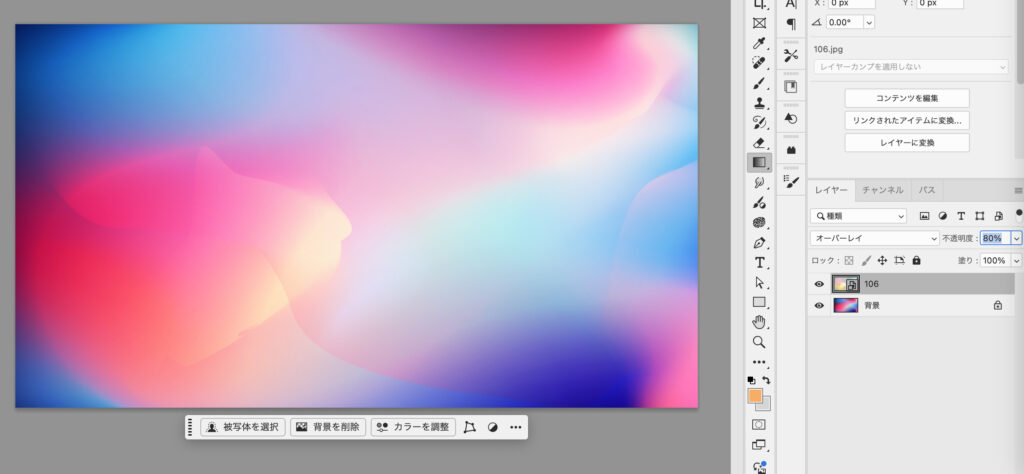This screenshot has height=474, width=1024.
Task: Click the コンテンツを編集 button
Action: point(907,98)
